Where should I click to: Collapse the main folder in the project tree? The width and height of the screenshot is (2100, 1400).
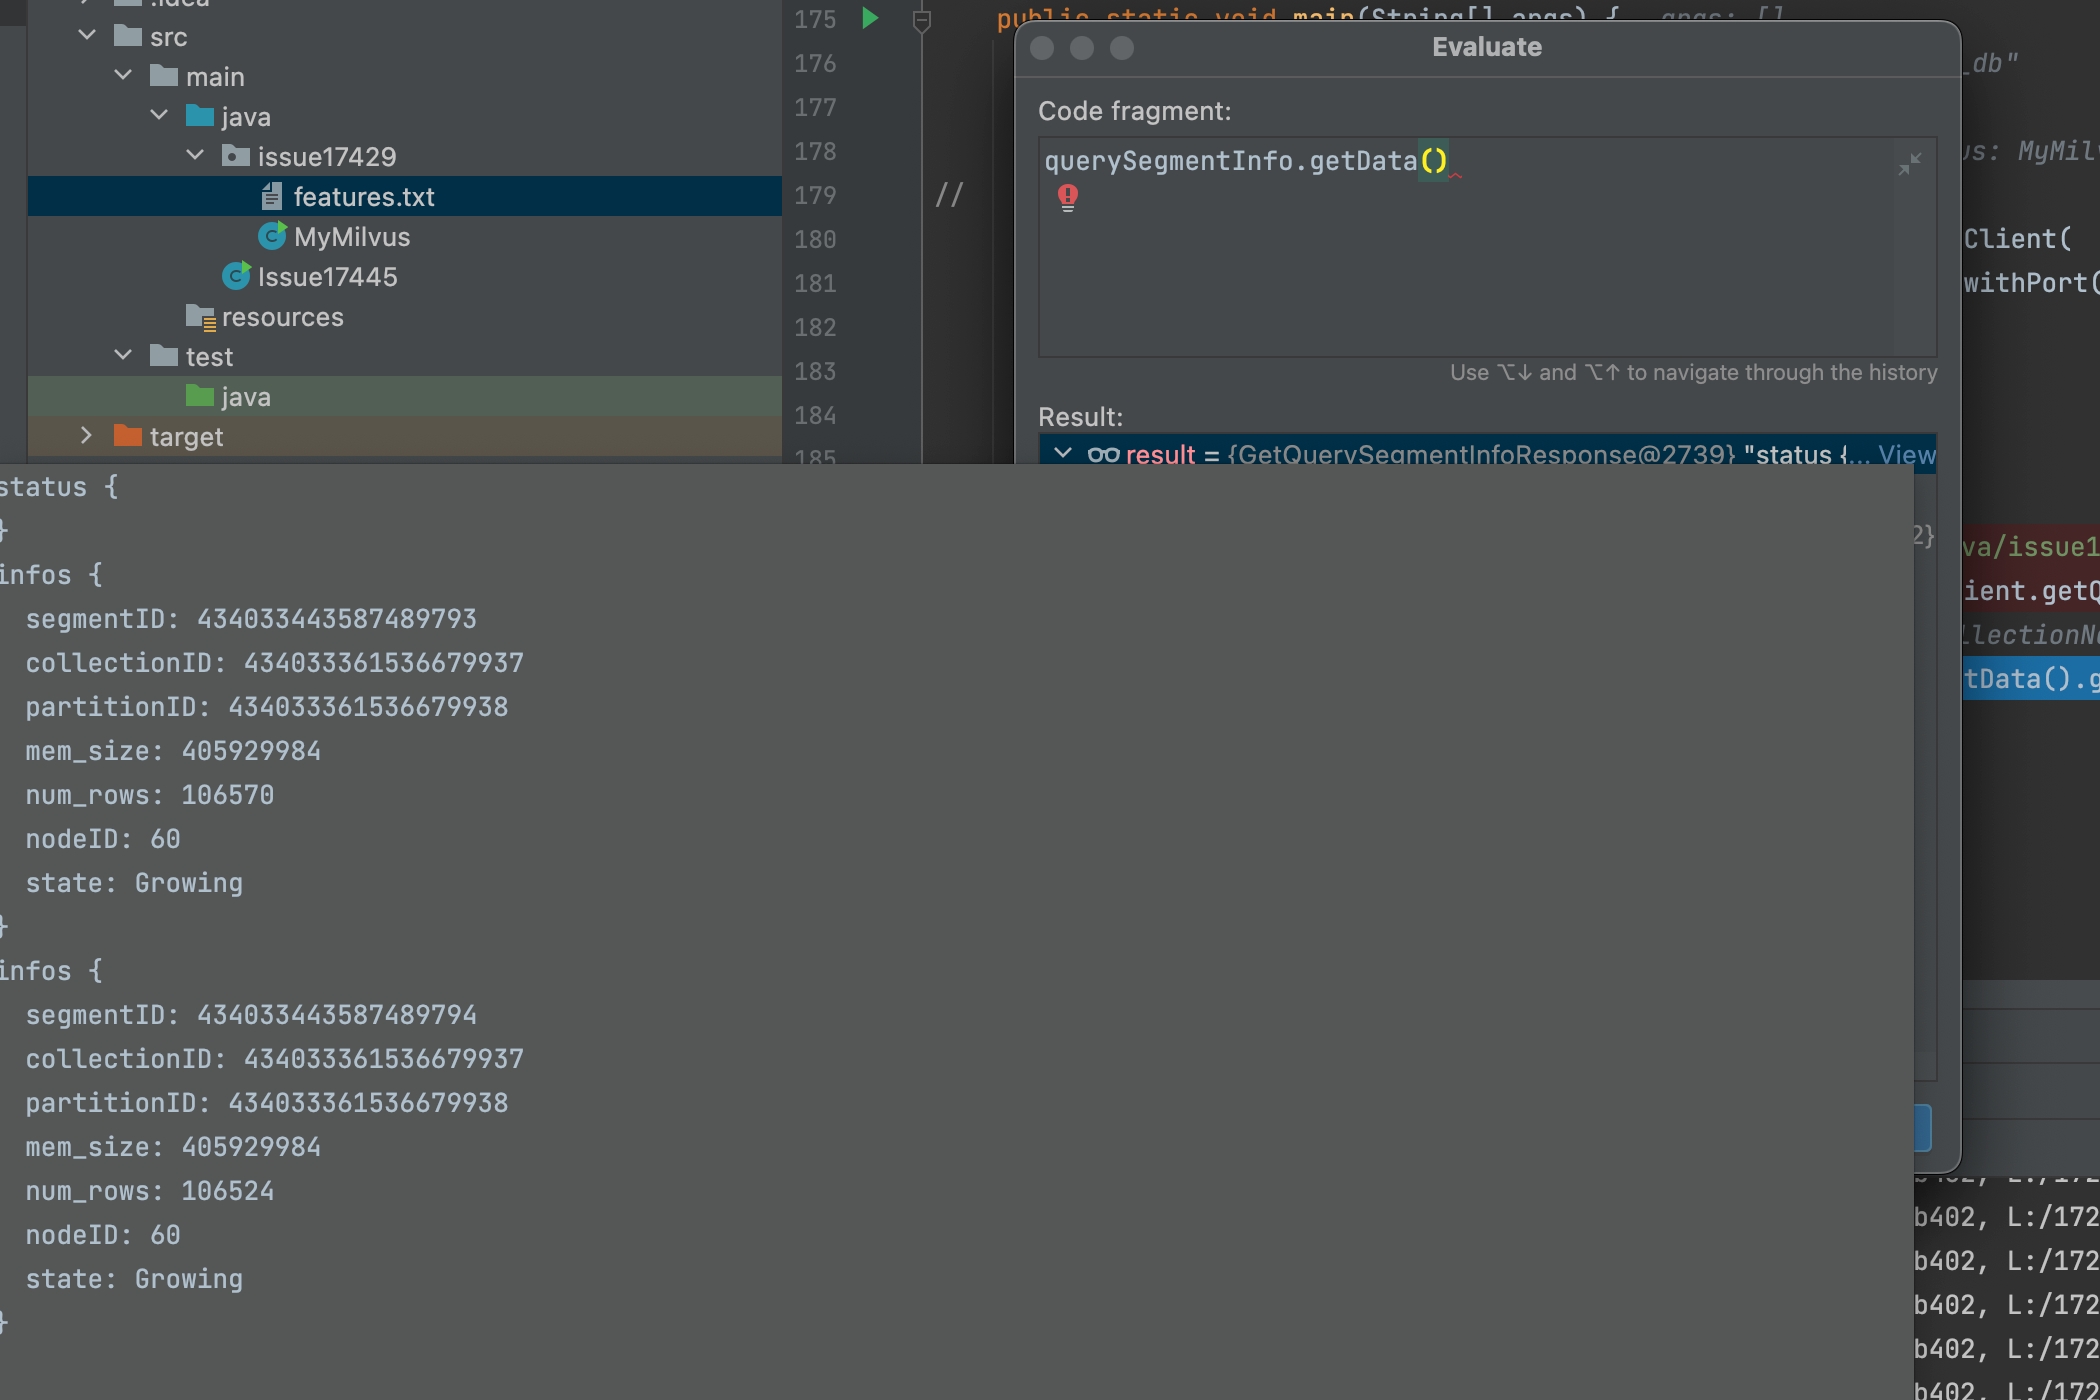coord(122,74)
